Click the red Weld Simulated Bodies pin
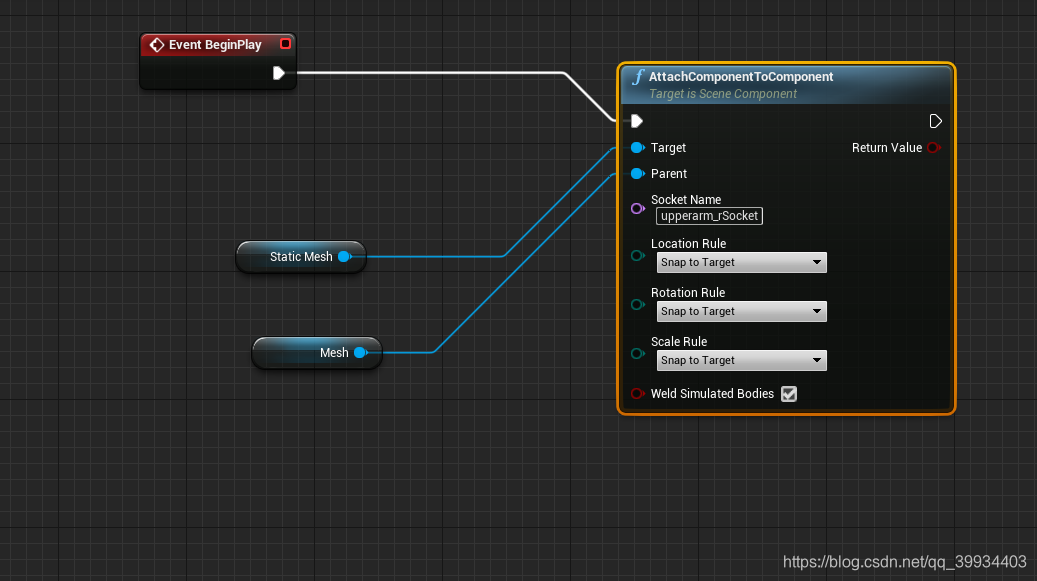 [637, 393]
